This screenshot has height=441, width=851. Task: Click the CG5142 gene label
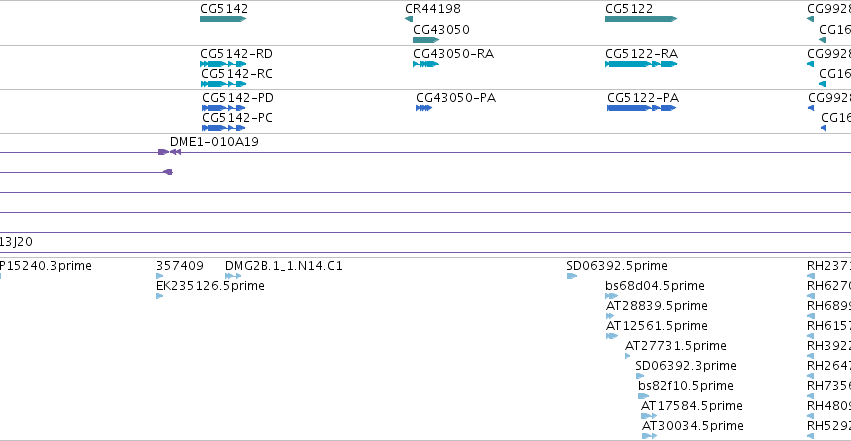[x=224, y=9]
